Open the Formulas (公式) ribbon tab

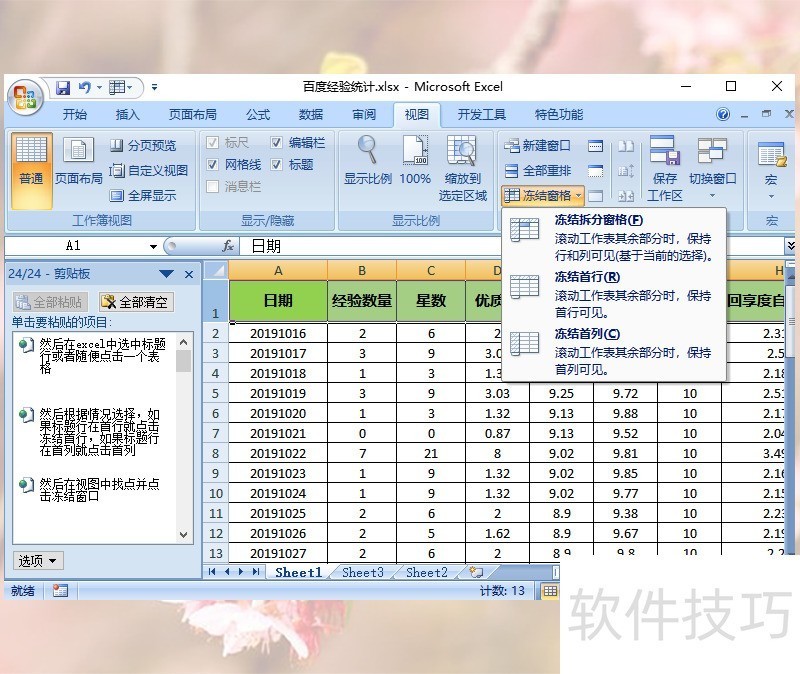click(x=258, y=114)
